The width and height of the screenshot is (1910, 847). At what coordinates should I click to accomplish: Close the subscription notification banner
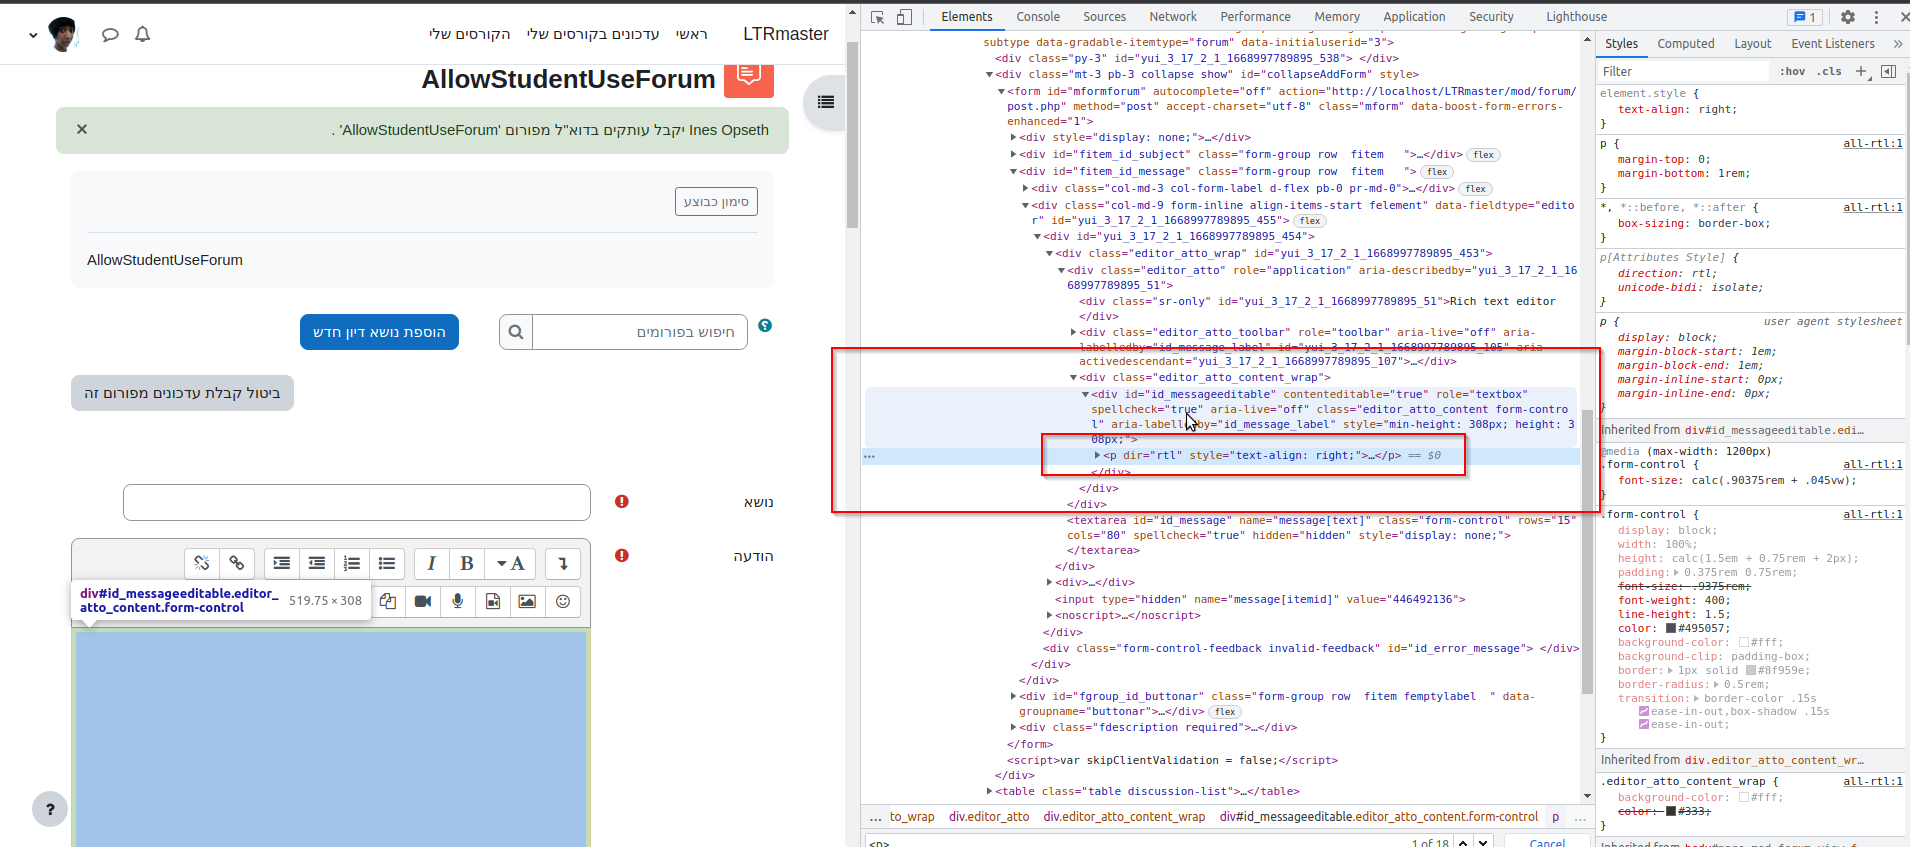point(82,129)
